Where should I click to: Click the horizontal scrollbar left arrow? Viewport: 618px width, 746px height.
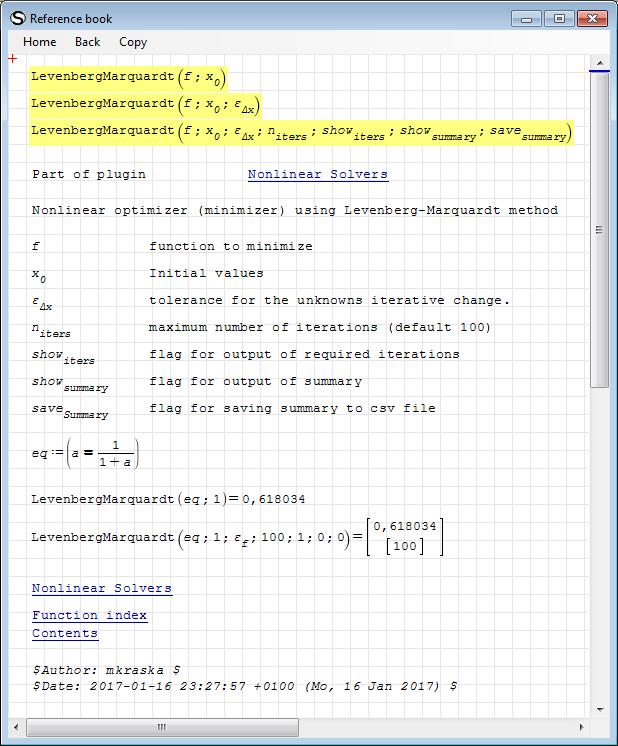point(15,727)
